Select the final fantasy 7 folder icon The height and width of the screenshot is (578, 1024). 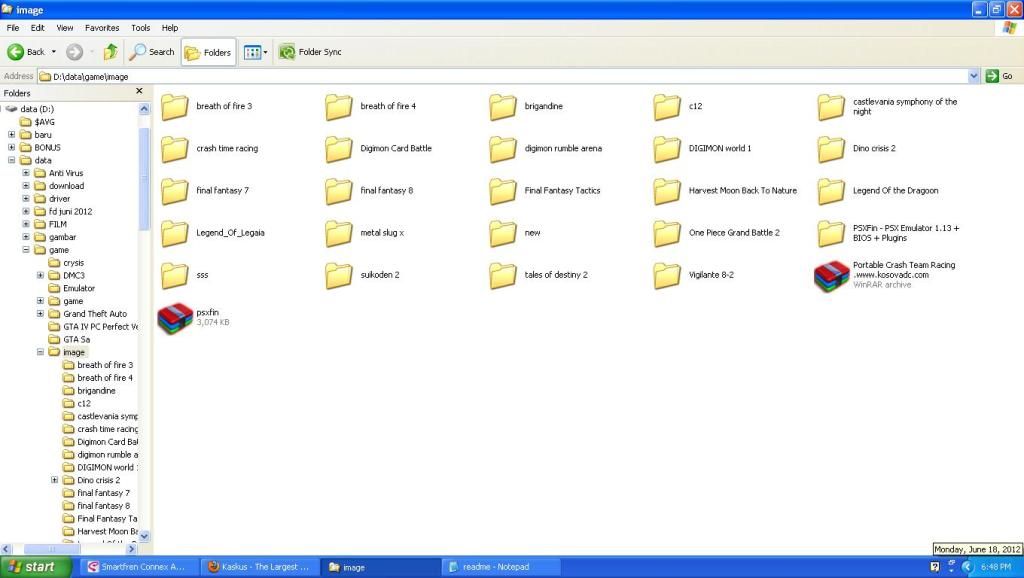pos(175,191)
